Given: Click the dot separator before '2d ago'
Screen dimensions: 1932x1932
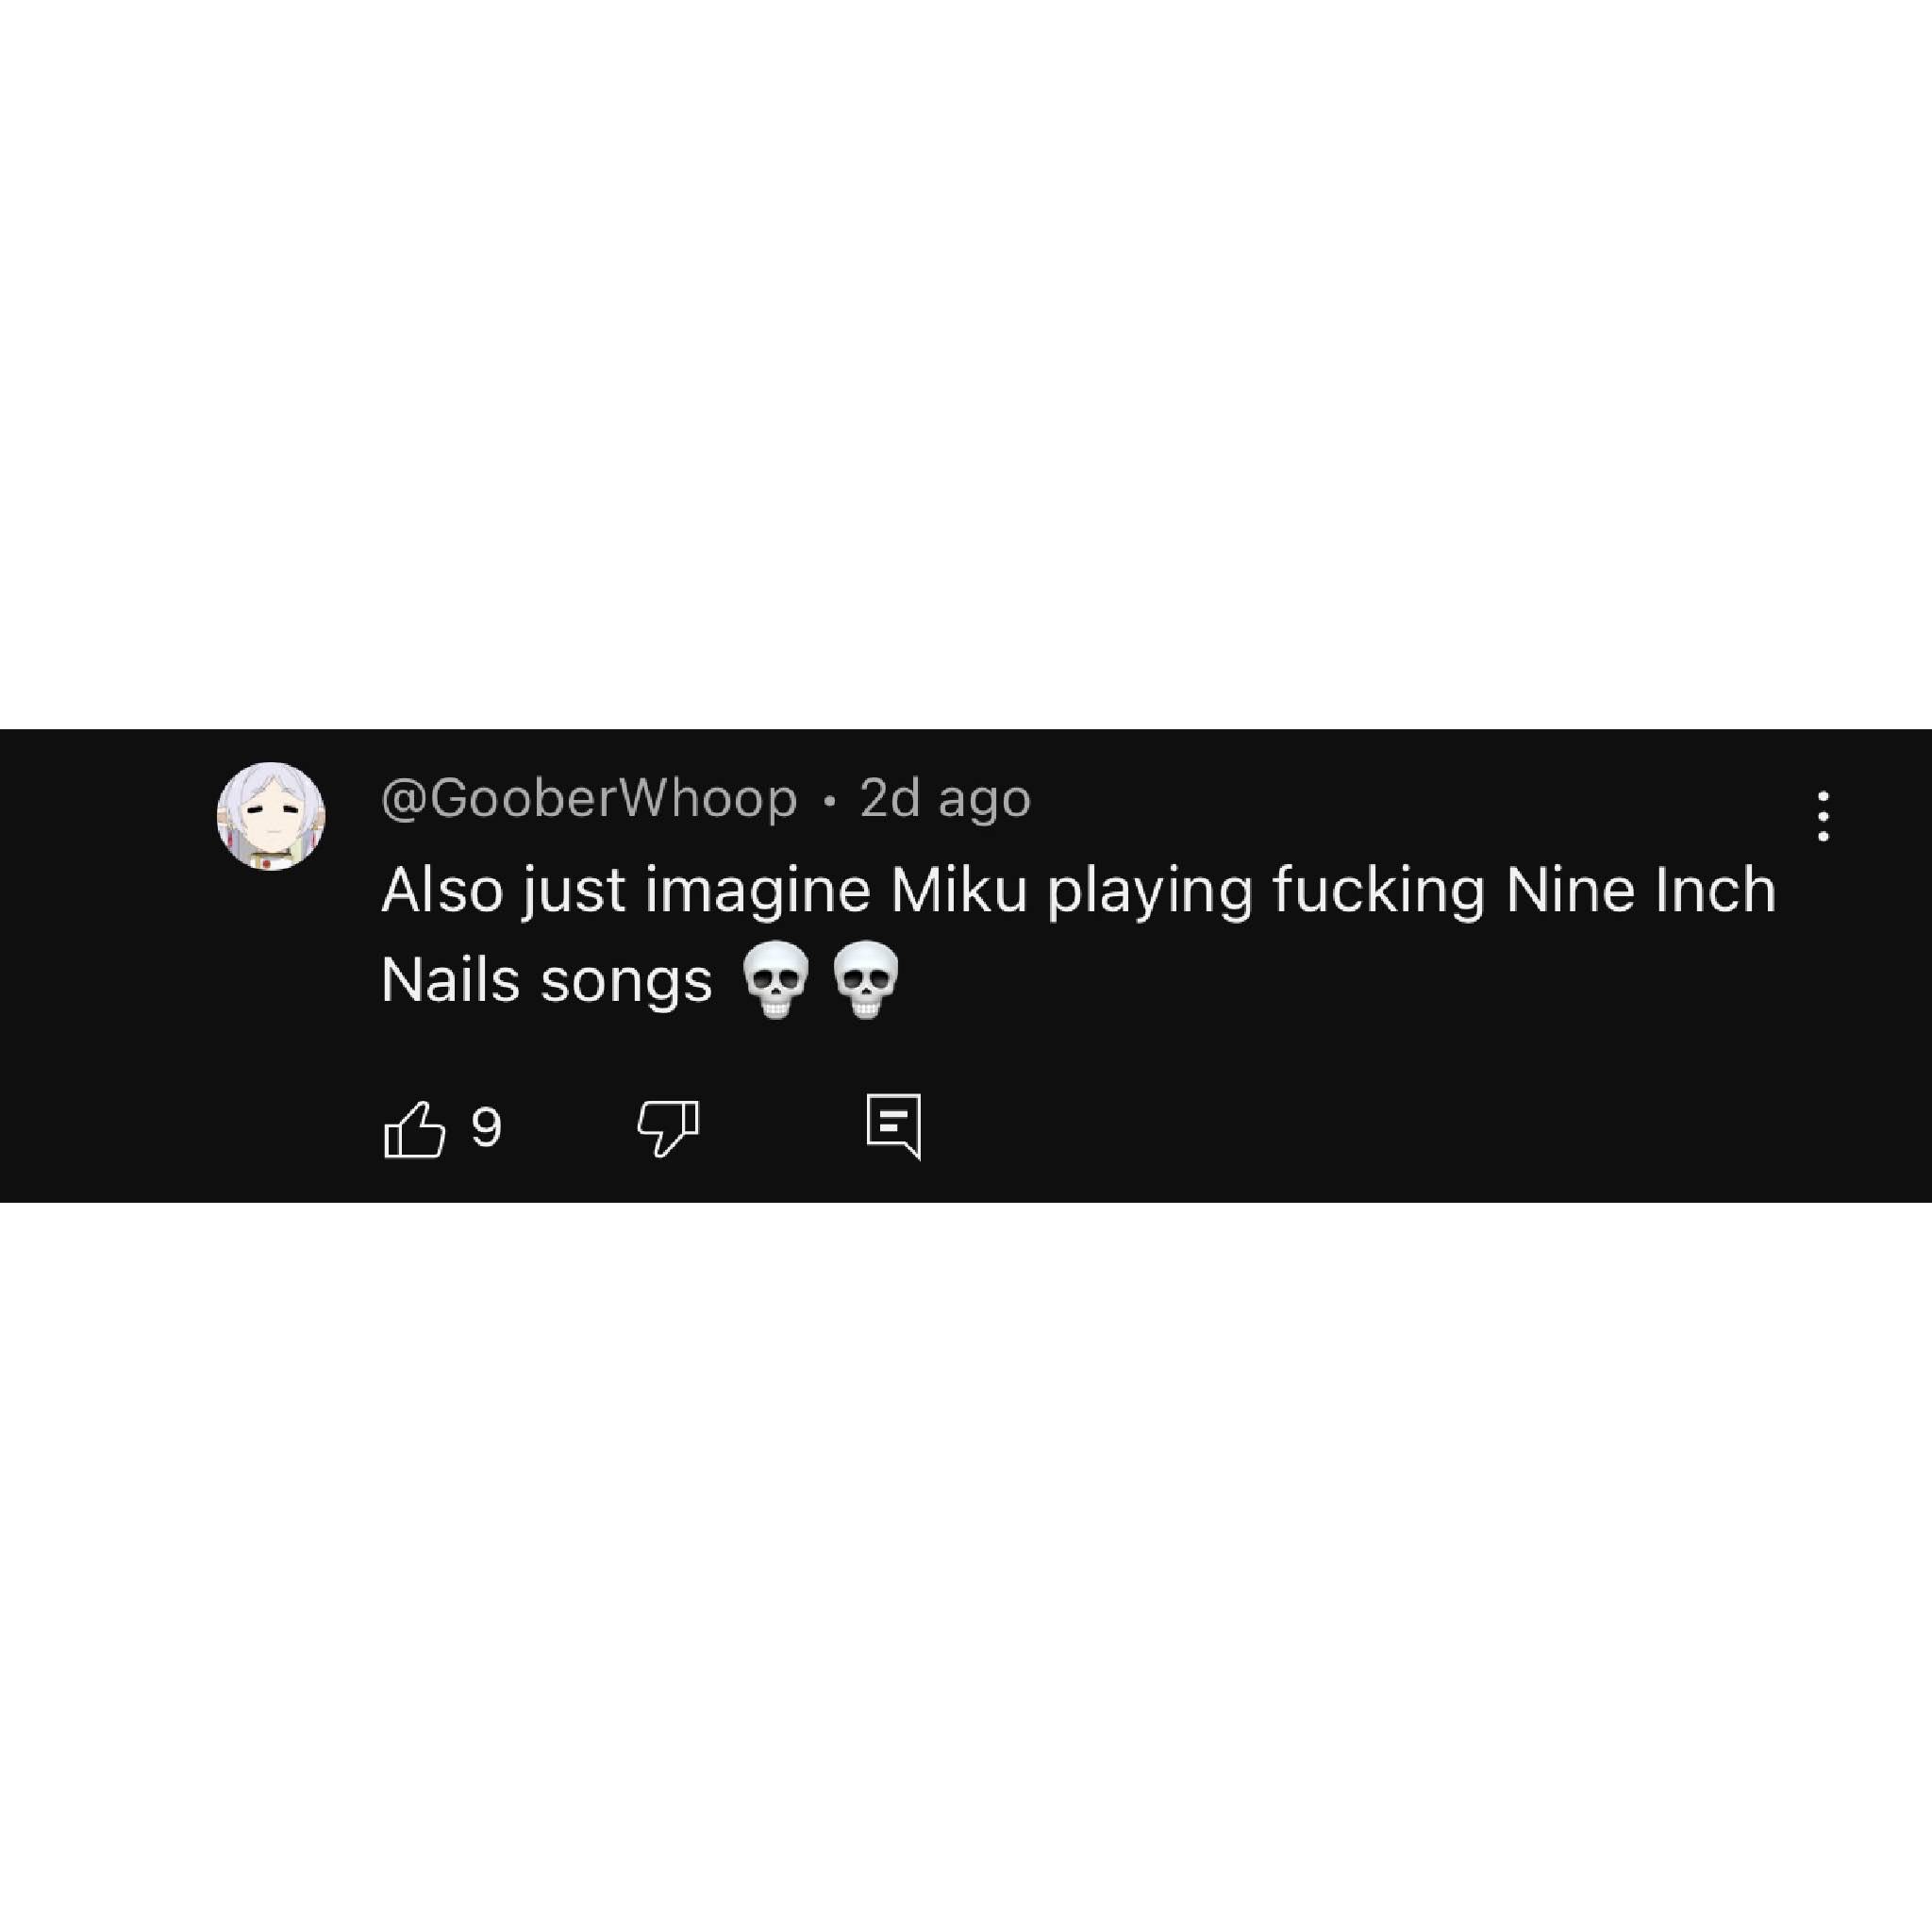Looking at the screenshot, I should coord(829,800).
